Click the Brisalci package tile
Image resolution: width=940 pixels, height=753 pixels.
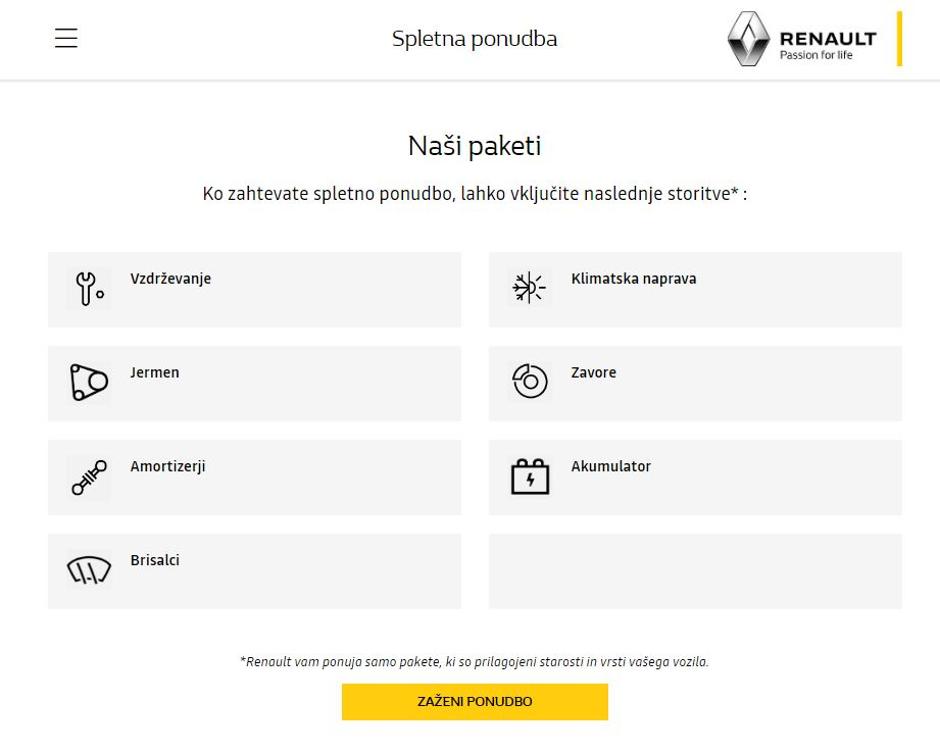[x=254, y=571]
